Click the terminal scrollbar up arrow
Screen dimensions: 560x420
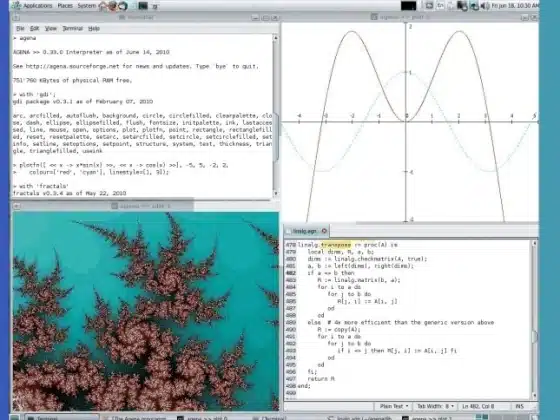click(x=275, y=38)
